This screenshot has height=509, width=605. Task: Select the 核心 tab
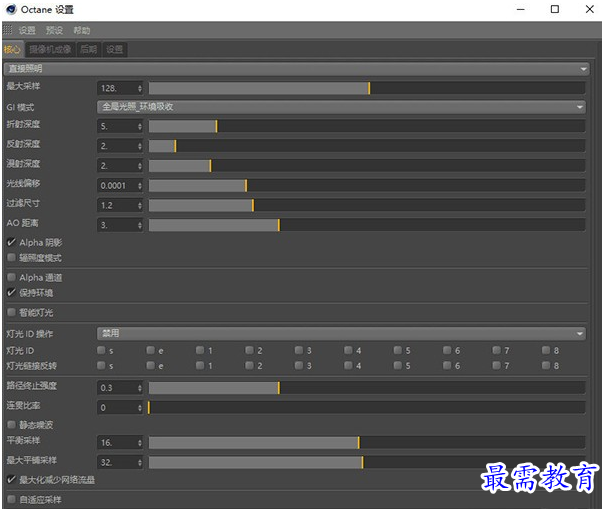point(13,49)
